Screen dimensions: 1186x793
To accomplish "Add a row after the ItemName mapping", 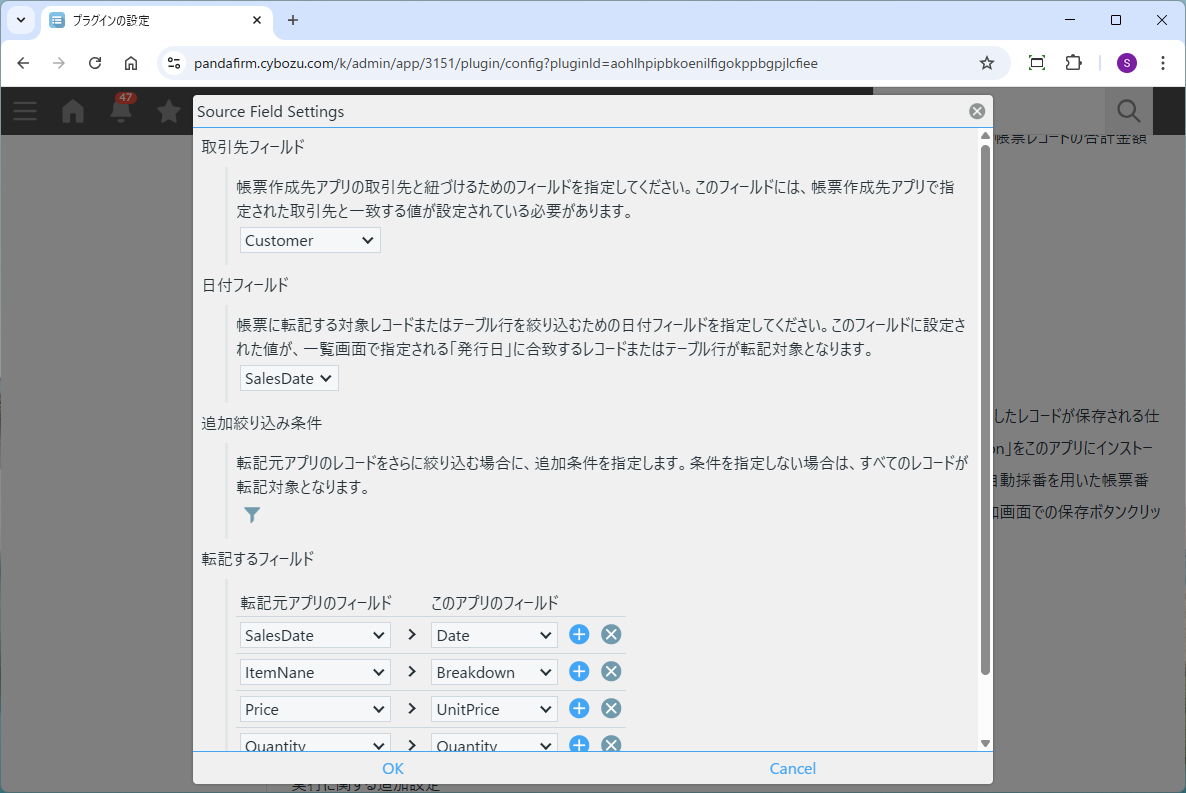I will coord(579,671).
